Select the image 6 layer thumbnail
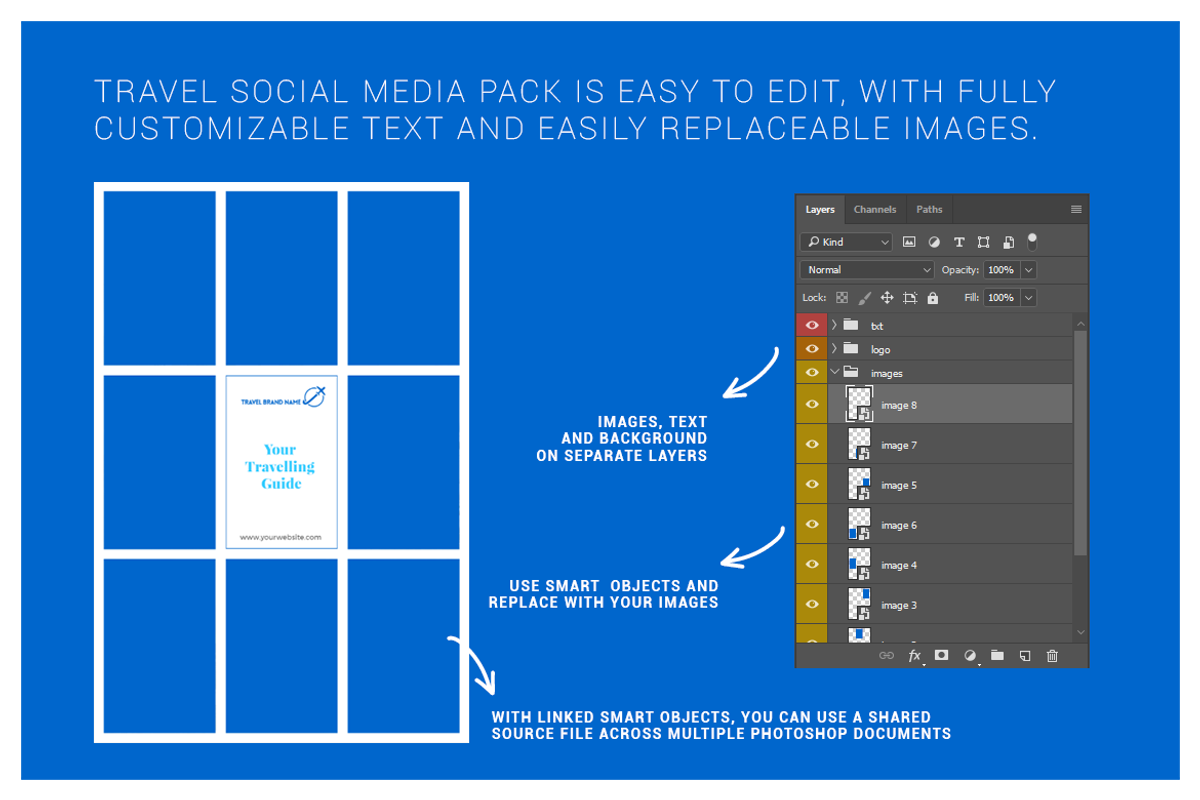This screenshot has width=1200, height=800. click(x=859, y=524)
